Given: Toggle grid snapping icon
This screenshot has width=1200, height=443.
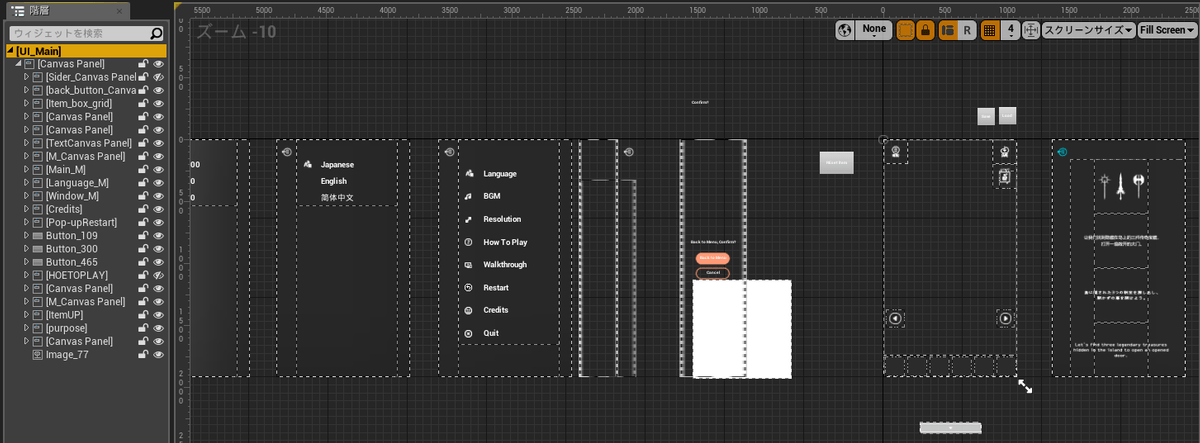Looking at the screenshot, I should pos(989,30).
